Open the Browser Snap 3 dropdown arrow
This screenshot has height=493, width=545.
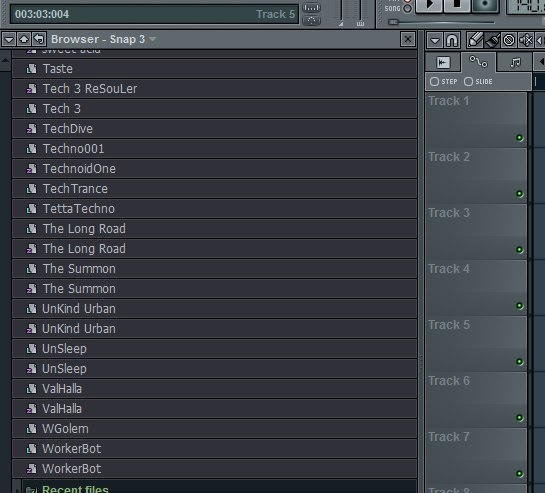pyautogui.click(x=152, y=39)
